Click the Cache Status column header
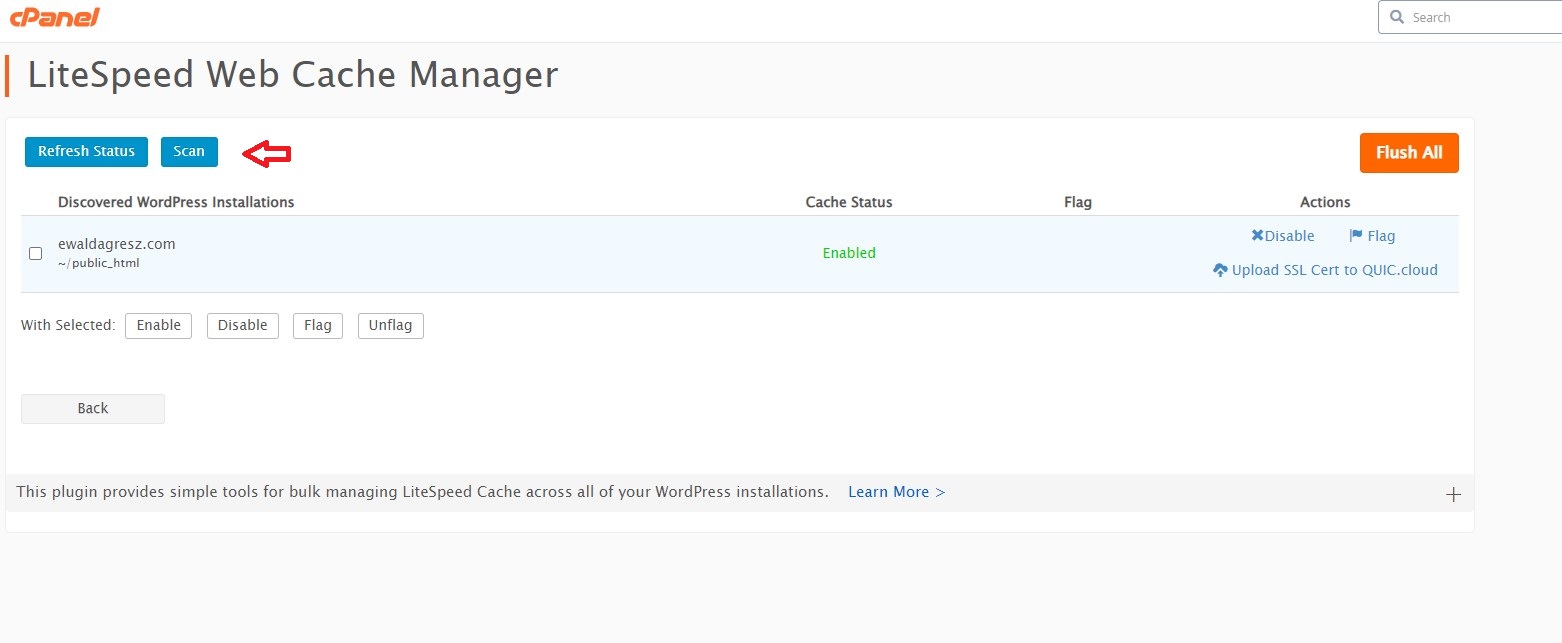The height and width of the screenshot is (643, 1562). click(849, 202)
